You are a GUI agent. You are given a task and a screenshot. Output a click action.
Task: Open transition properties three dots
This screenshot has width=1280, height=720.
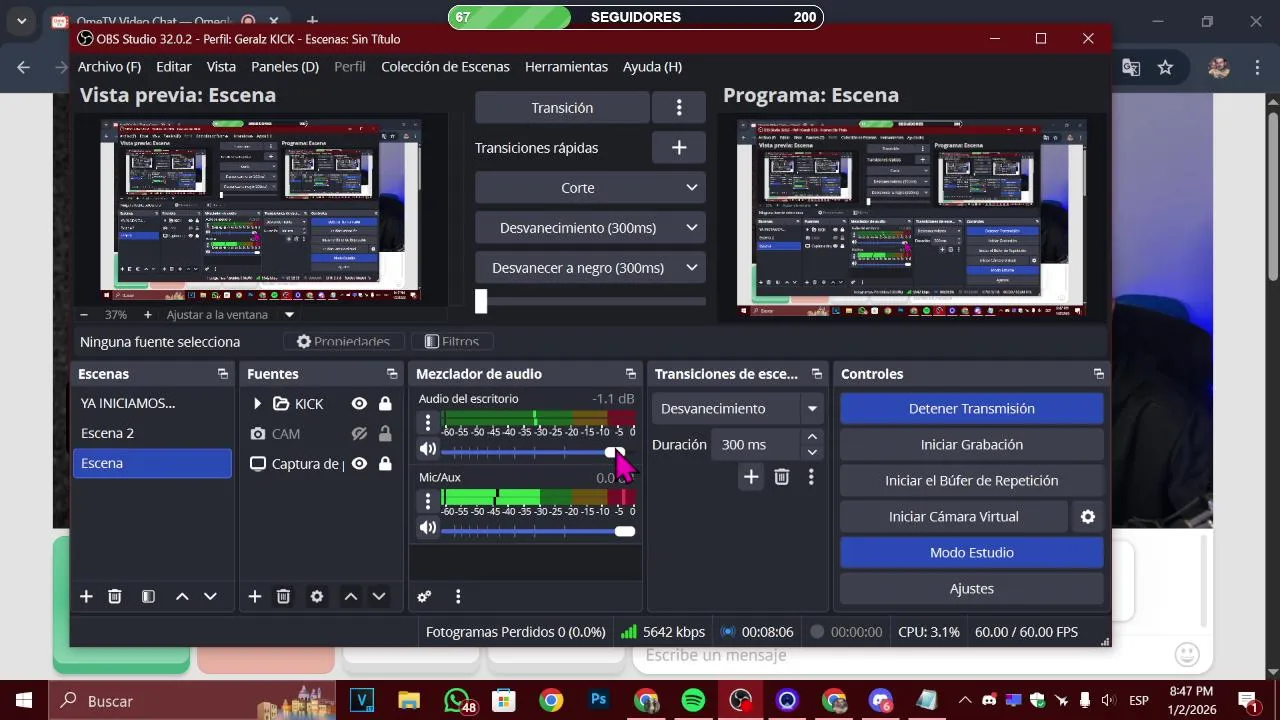811,477
